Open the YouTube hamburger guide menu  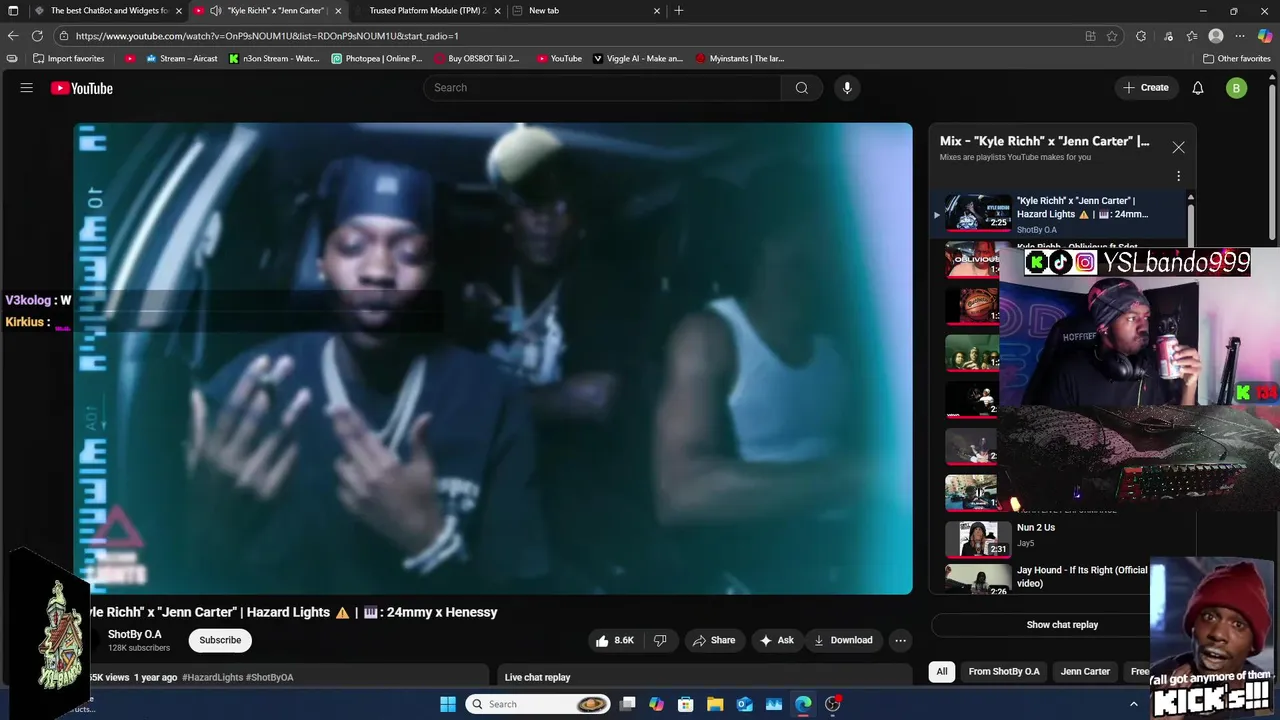(x=27, y=88)
